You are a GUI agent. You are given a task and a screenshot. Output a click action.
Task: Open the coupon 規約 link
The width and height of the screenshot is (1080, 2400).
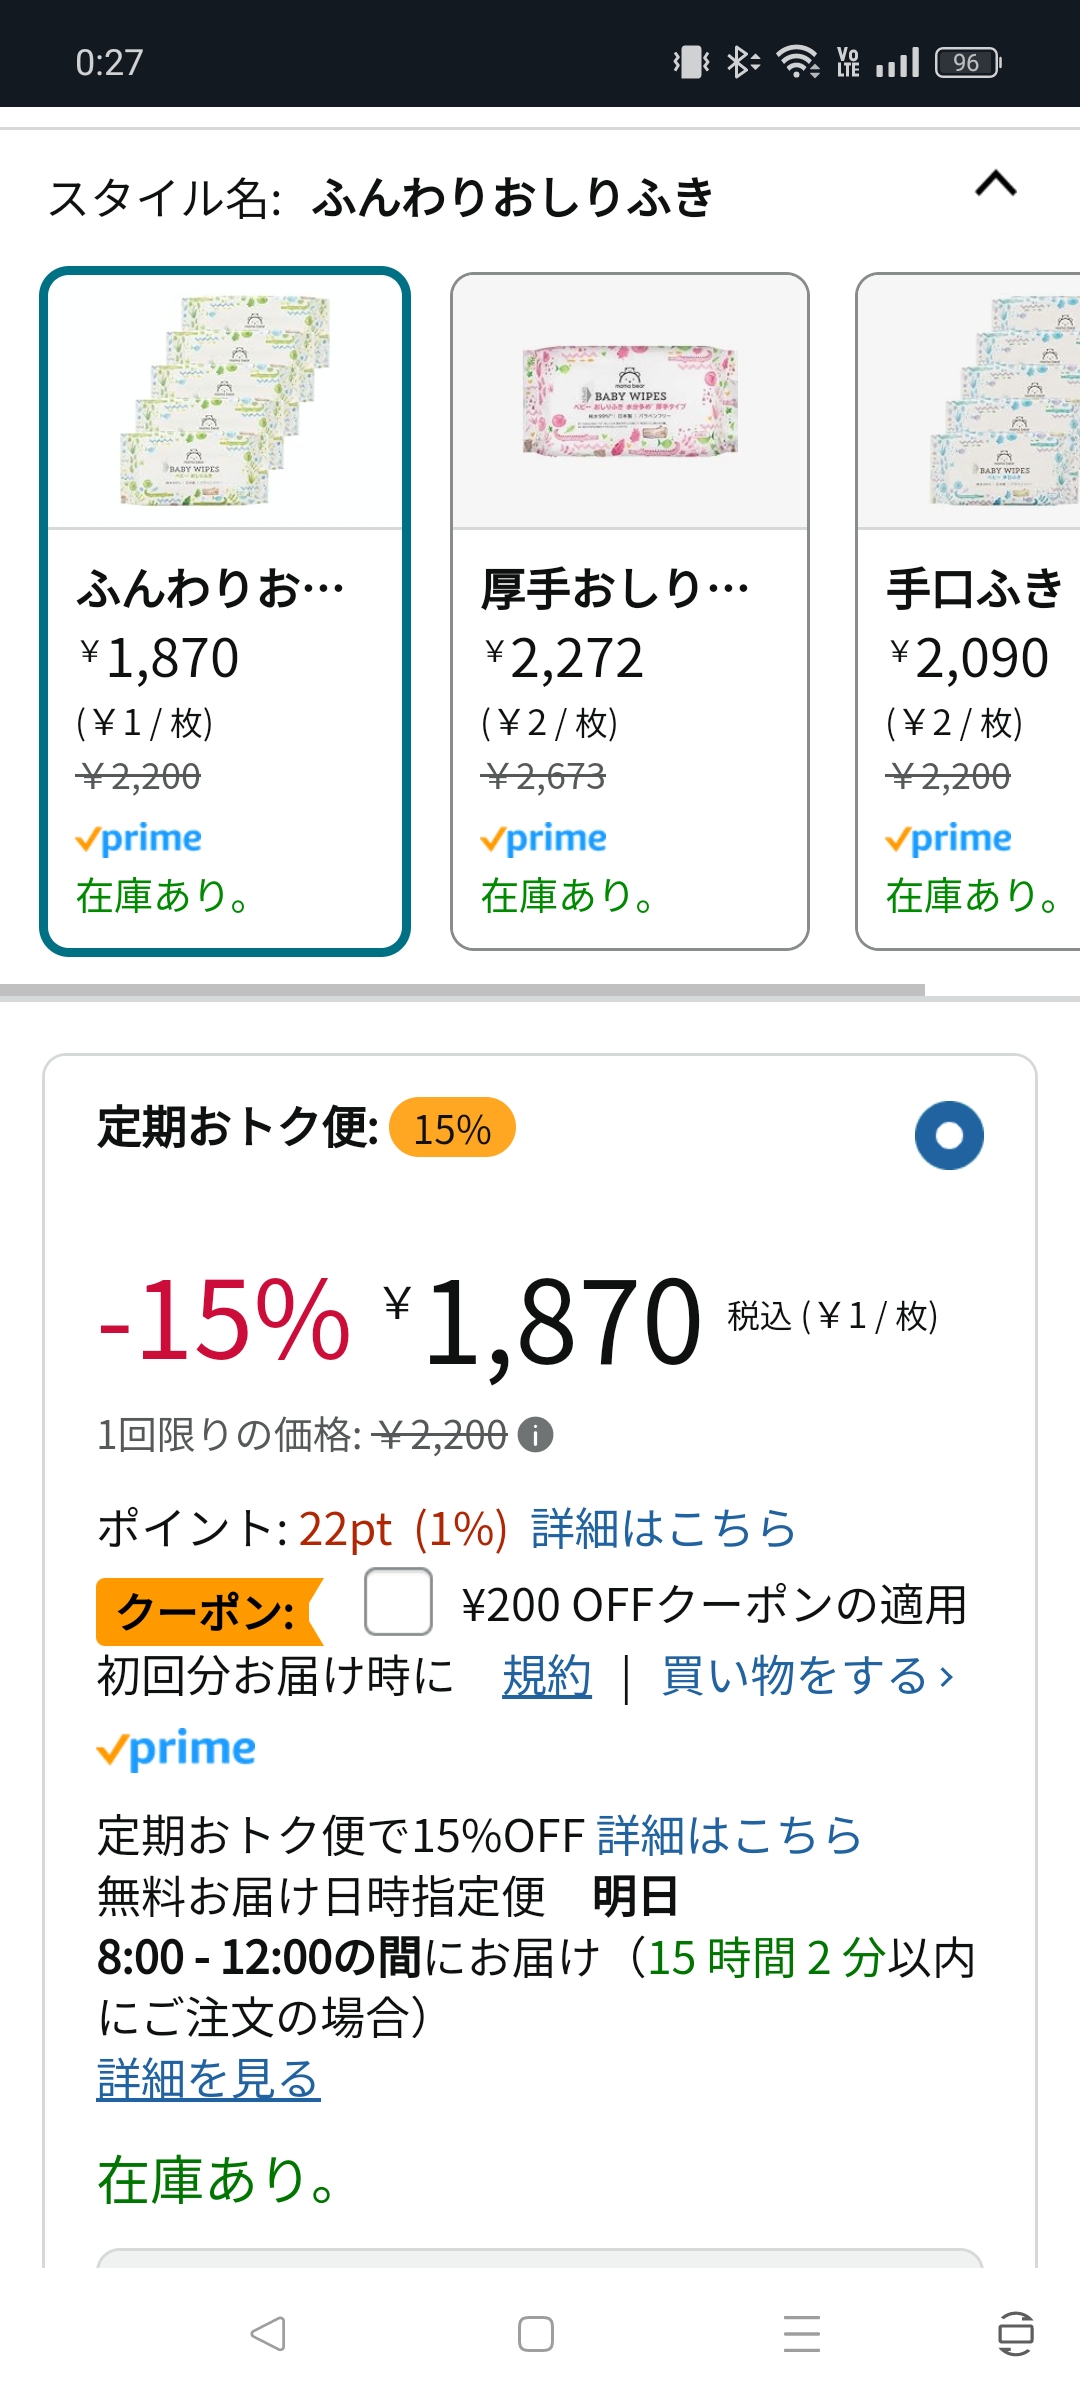click(546, 1676)
